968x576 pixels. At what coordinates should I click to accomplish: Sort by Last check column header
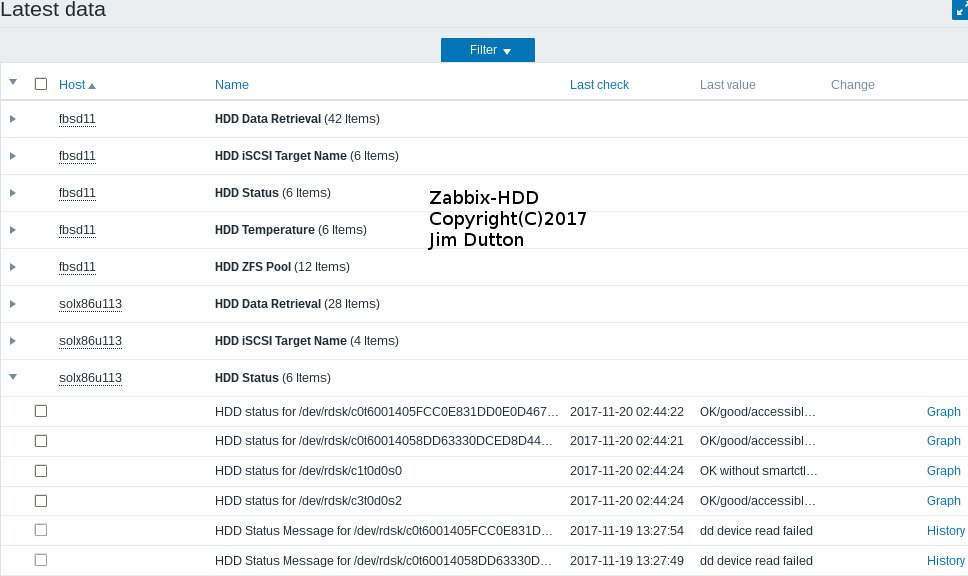click(x=599, y=85)
